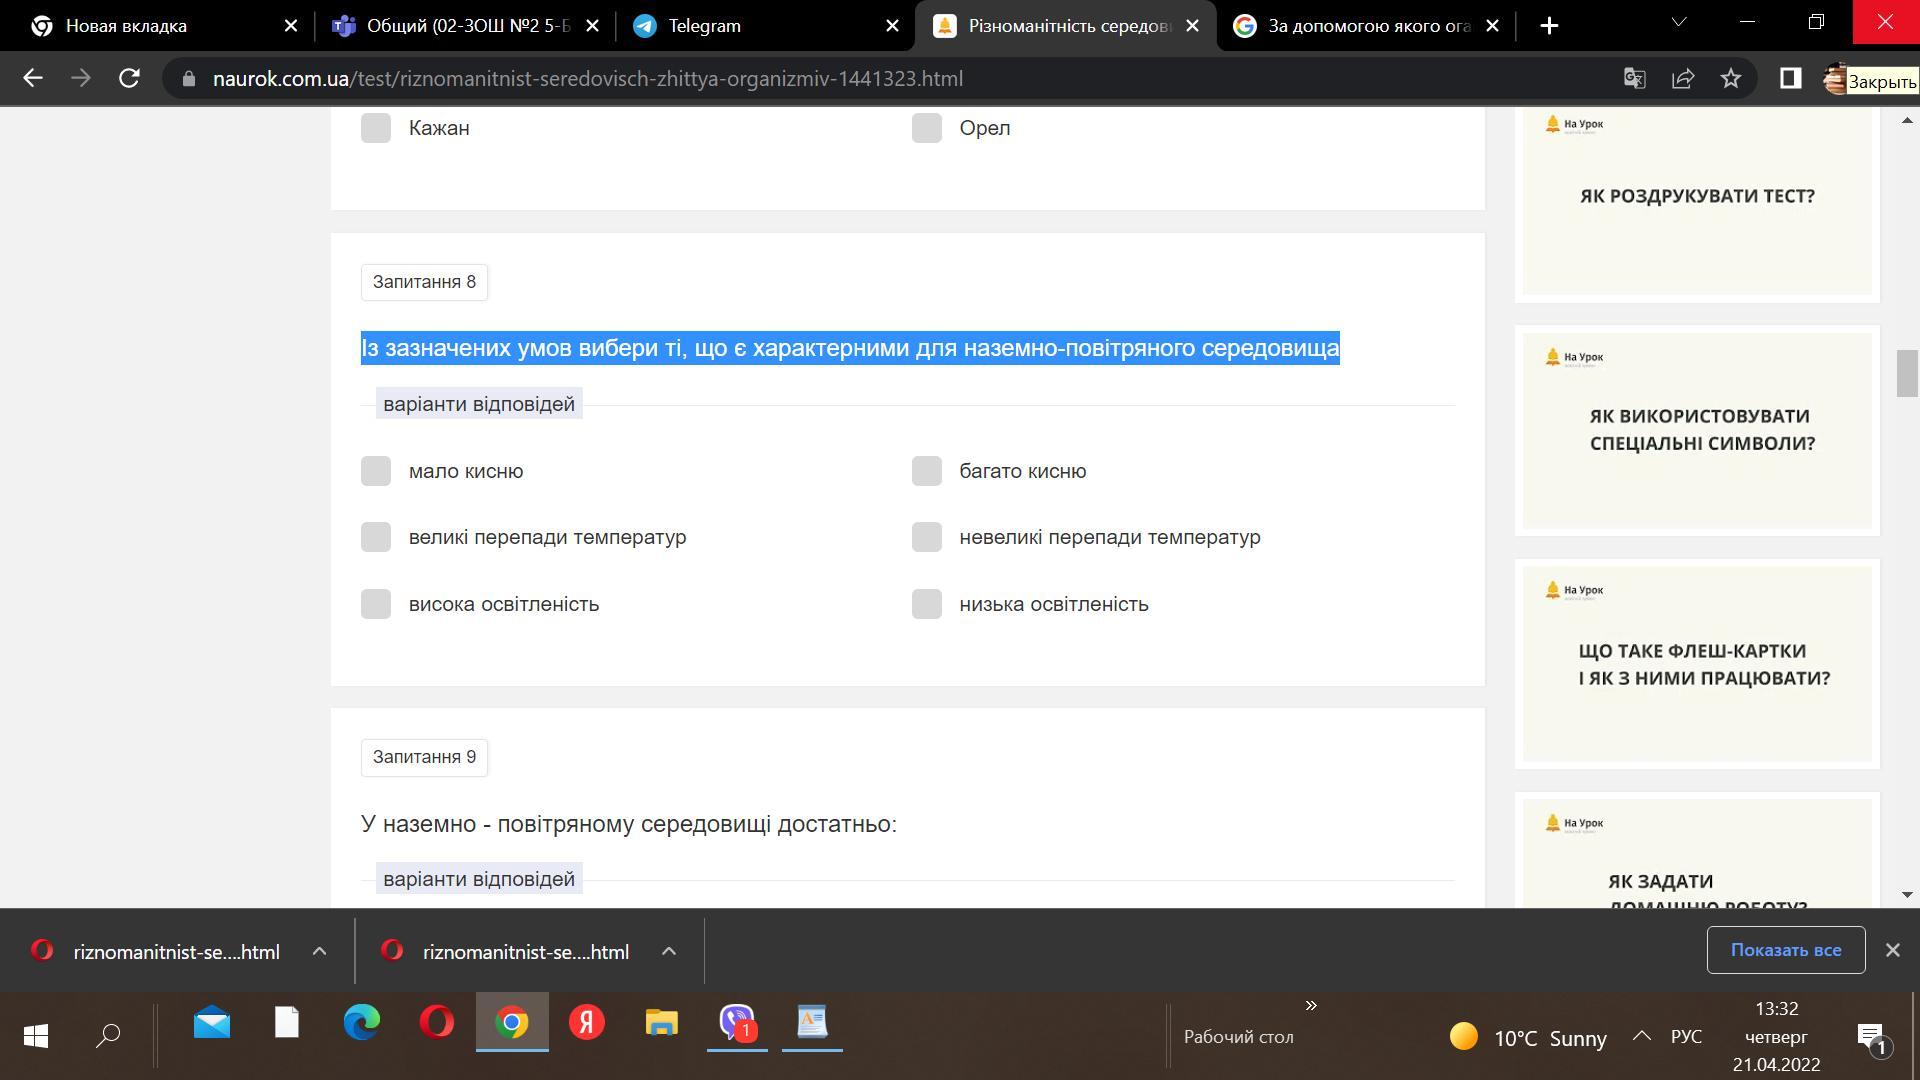Click the page vertical scrollbar thumb
Image resolution: width=1920 pixels, height=1080 pixels.
tap(1906, 374)
